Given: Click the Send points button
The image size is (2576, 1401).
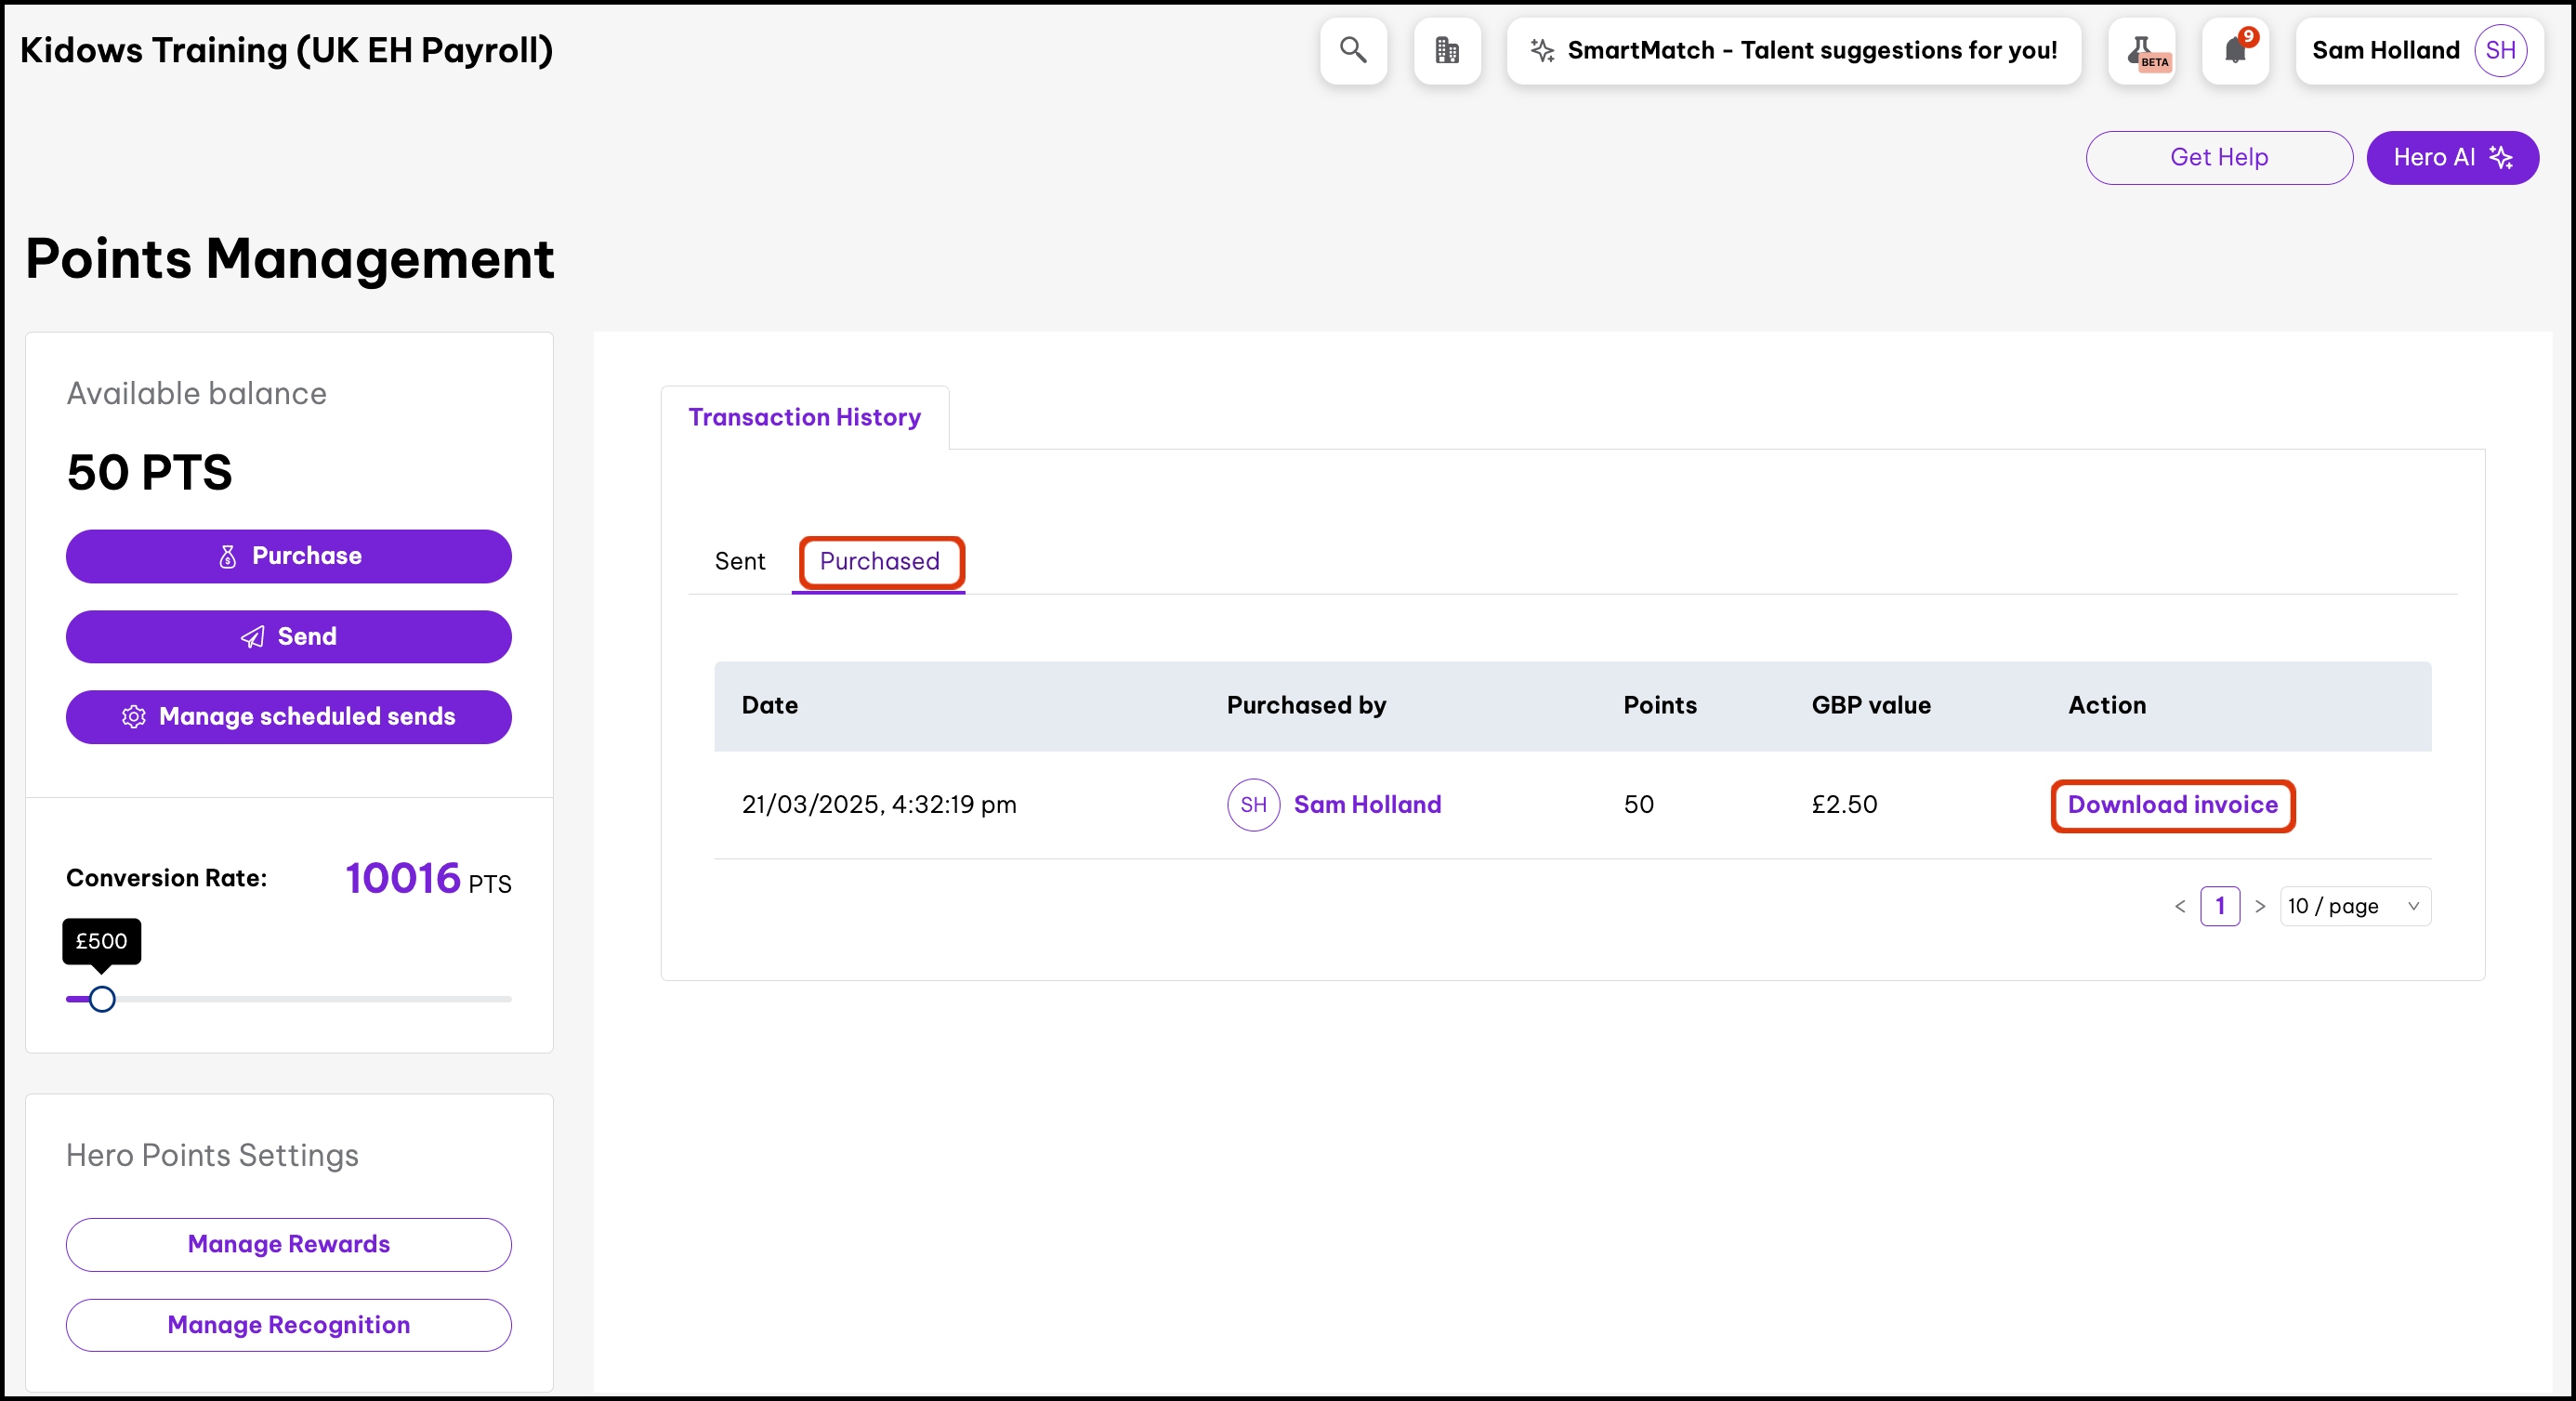Looking at the screenshot, I should tap(288, 637).
